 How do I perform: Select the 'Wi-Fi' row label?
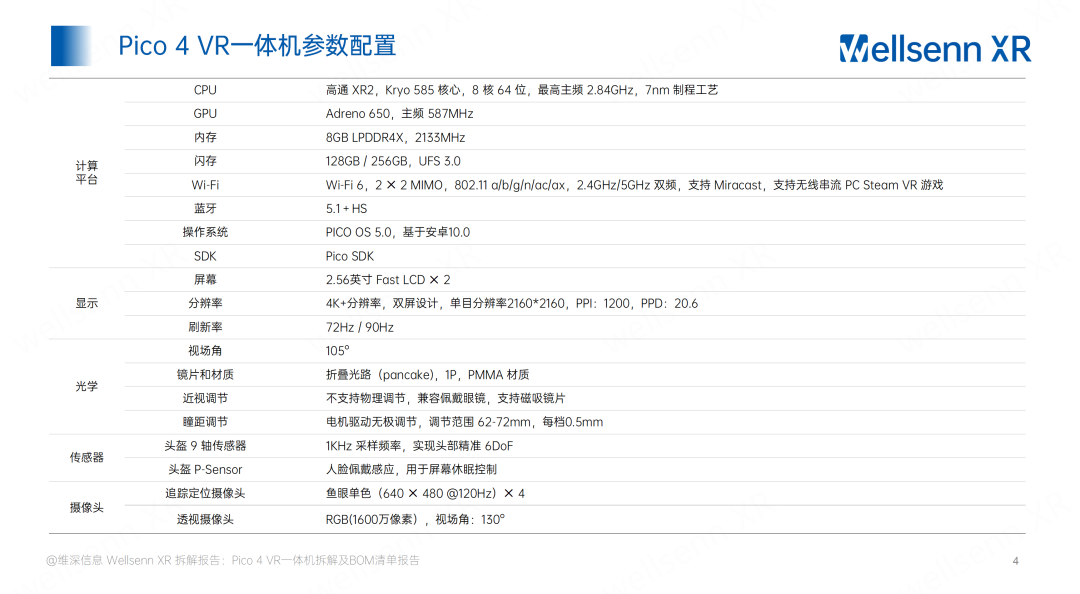(205, 185)
